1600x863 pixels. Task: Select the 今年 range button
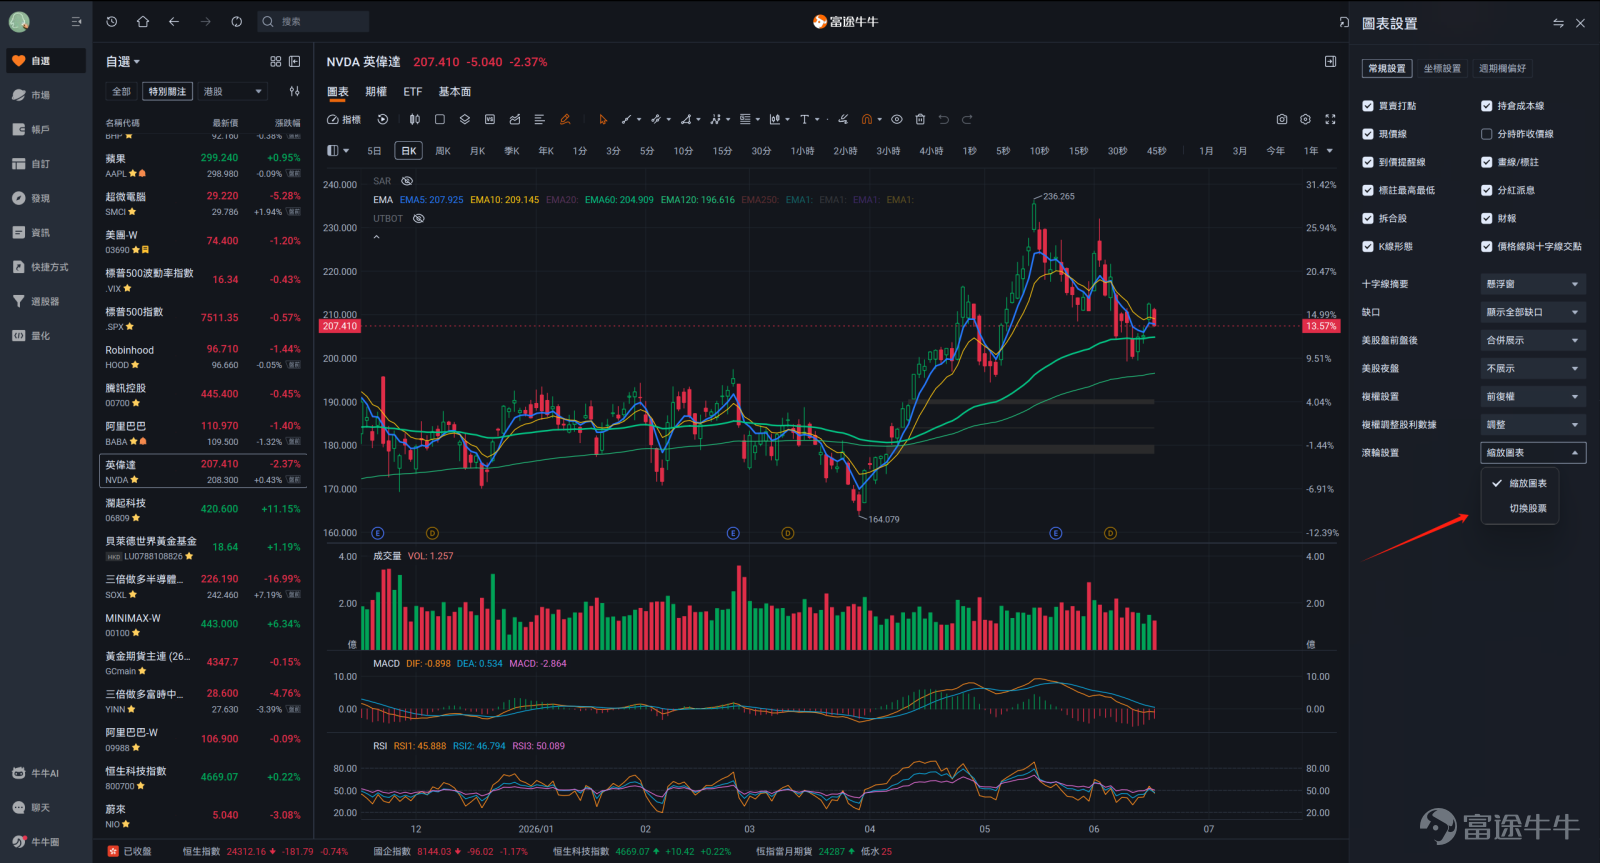pyautogui.click(x=1275, y=151)
